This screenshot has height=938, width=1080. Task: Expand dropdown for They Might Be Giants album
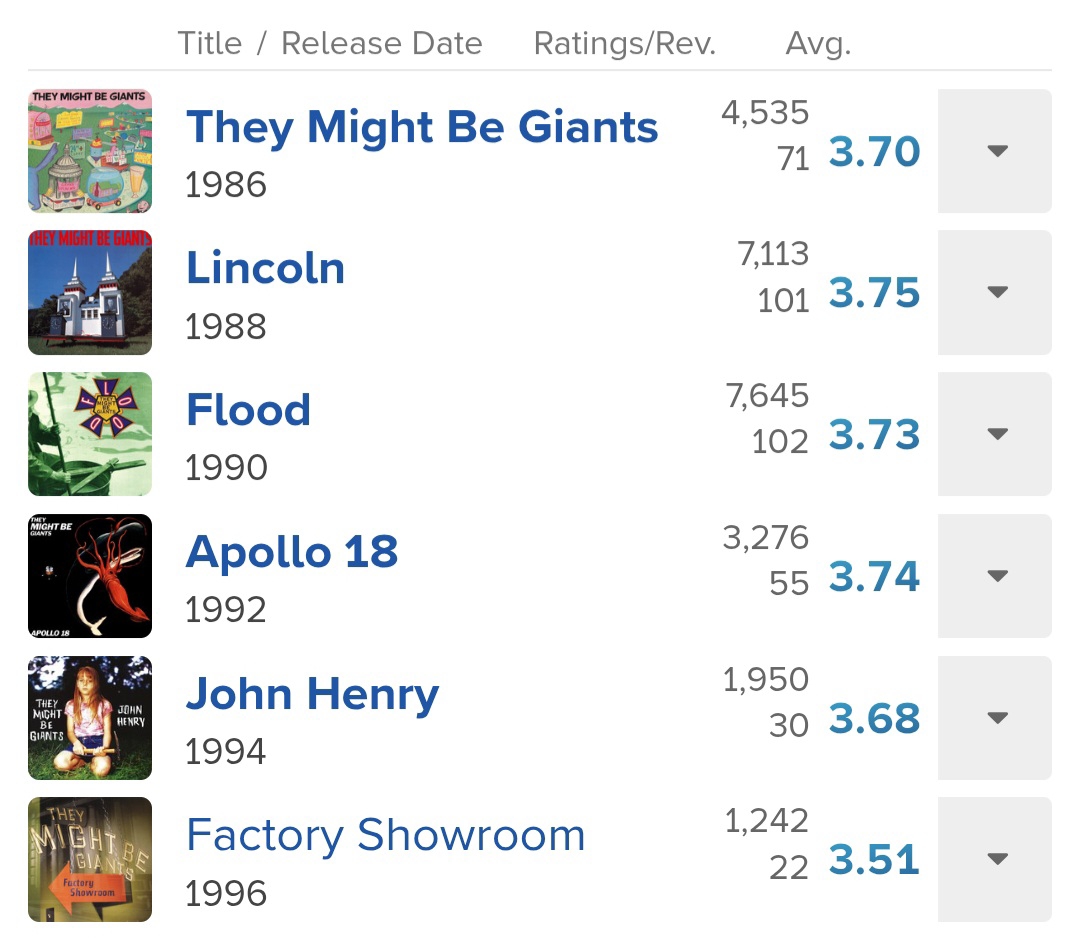[x=995, y=151]
